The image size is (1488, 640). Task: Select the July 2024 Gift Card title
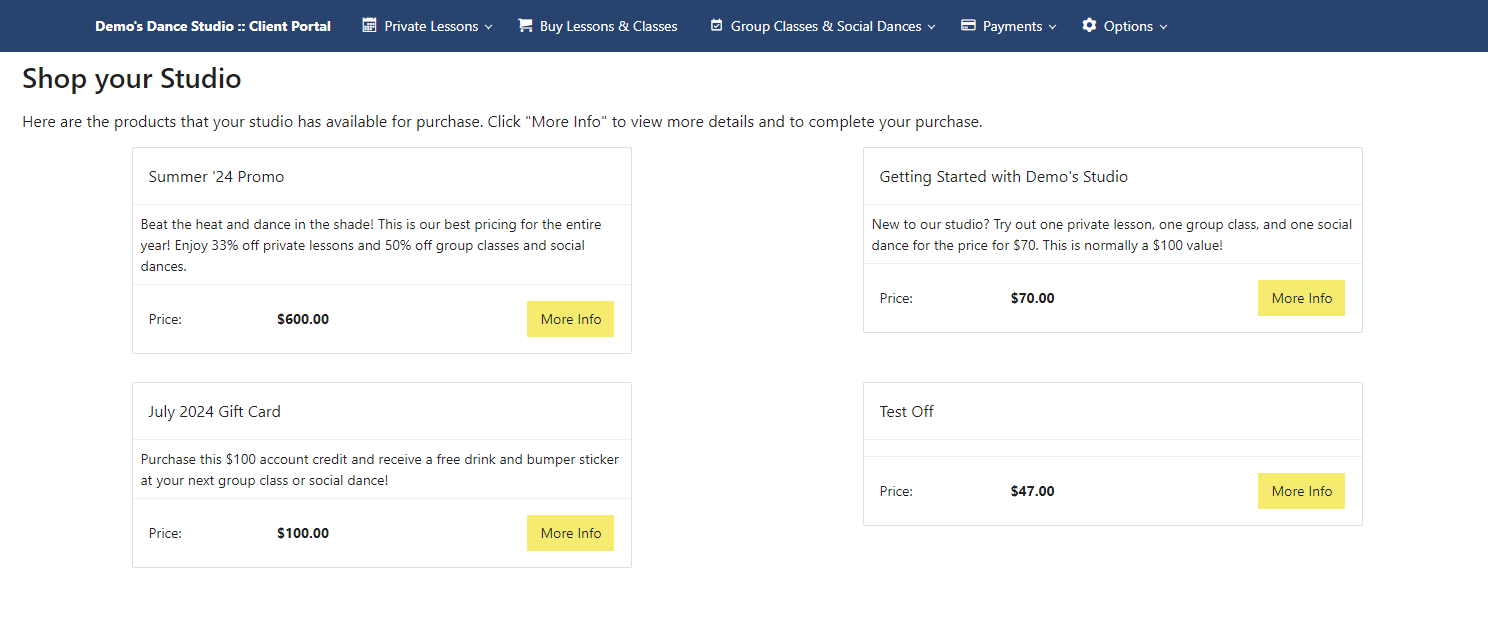tap(214, 412)
